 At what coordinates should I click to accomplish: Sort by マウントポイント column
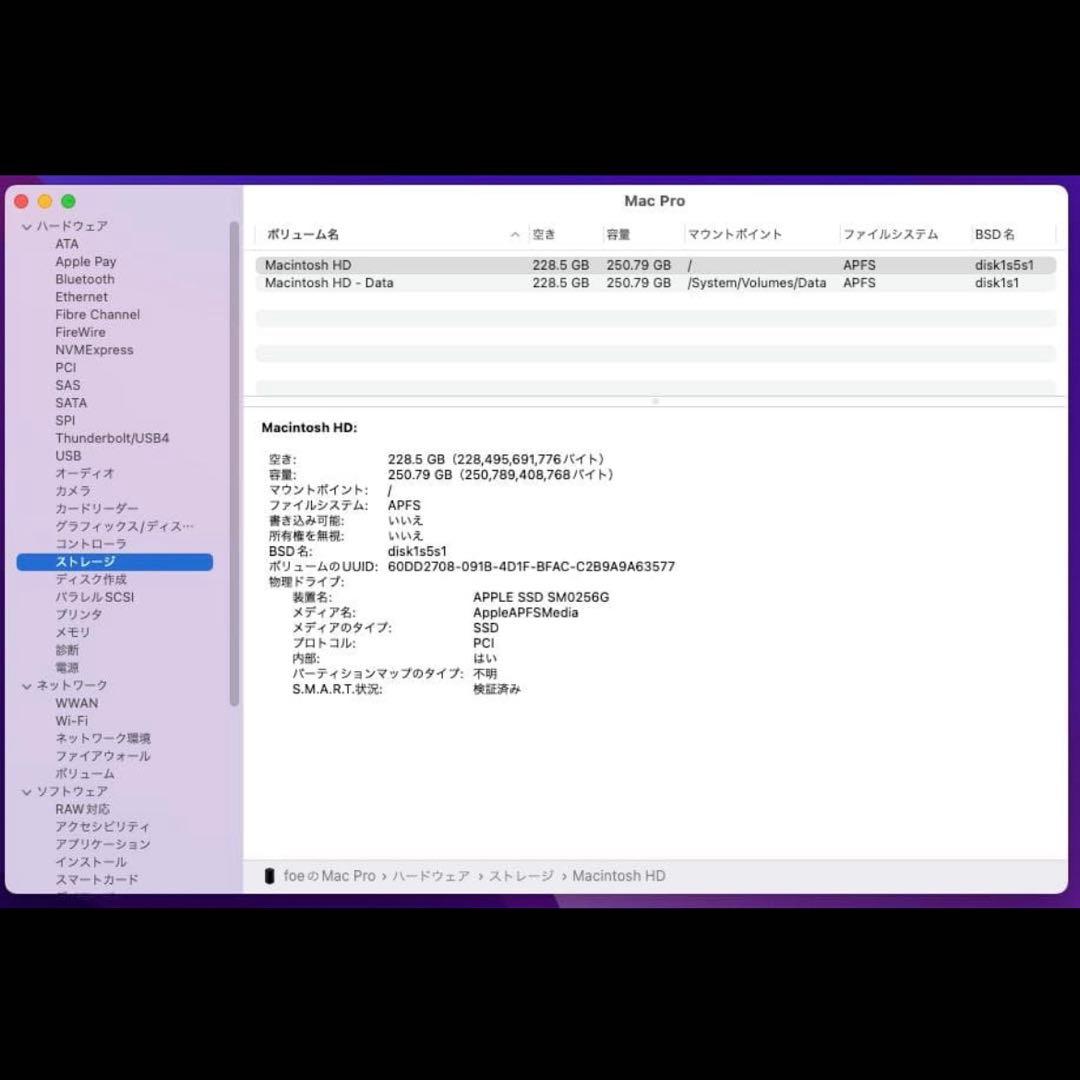(x=735, y=235)
